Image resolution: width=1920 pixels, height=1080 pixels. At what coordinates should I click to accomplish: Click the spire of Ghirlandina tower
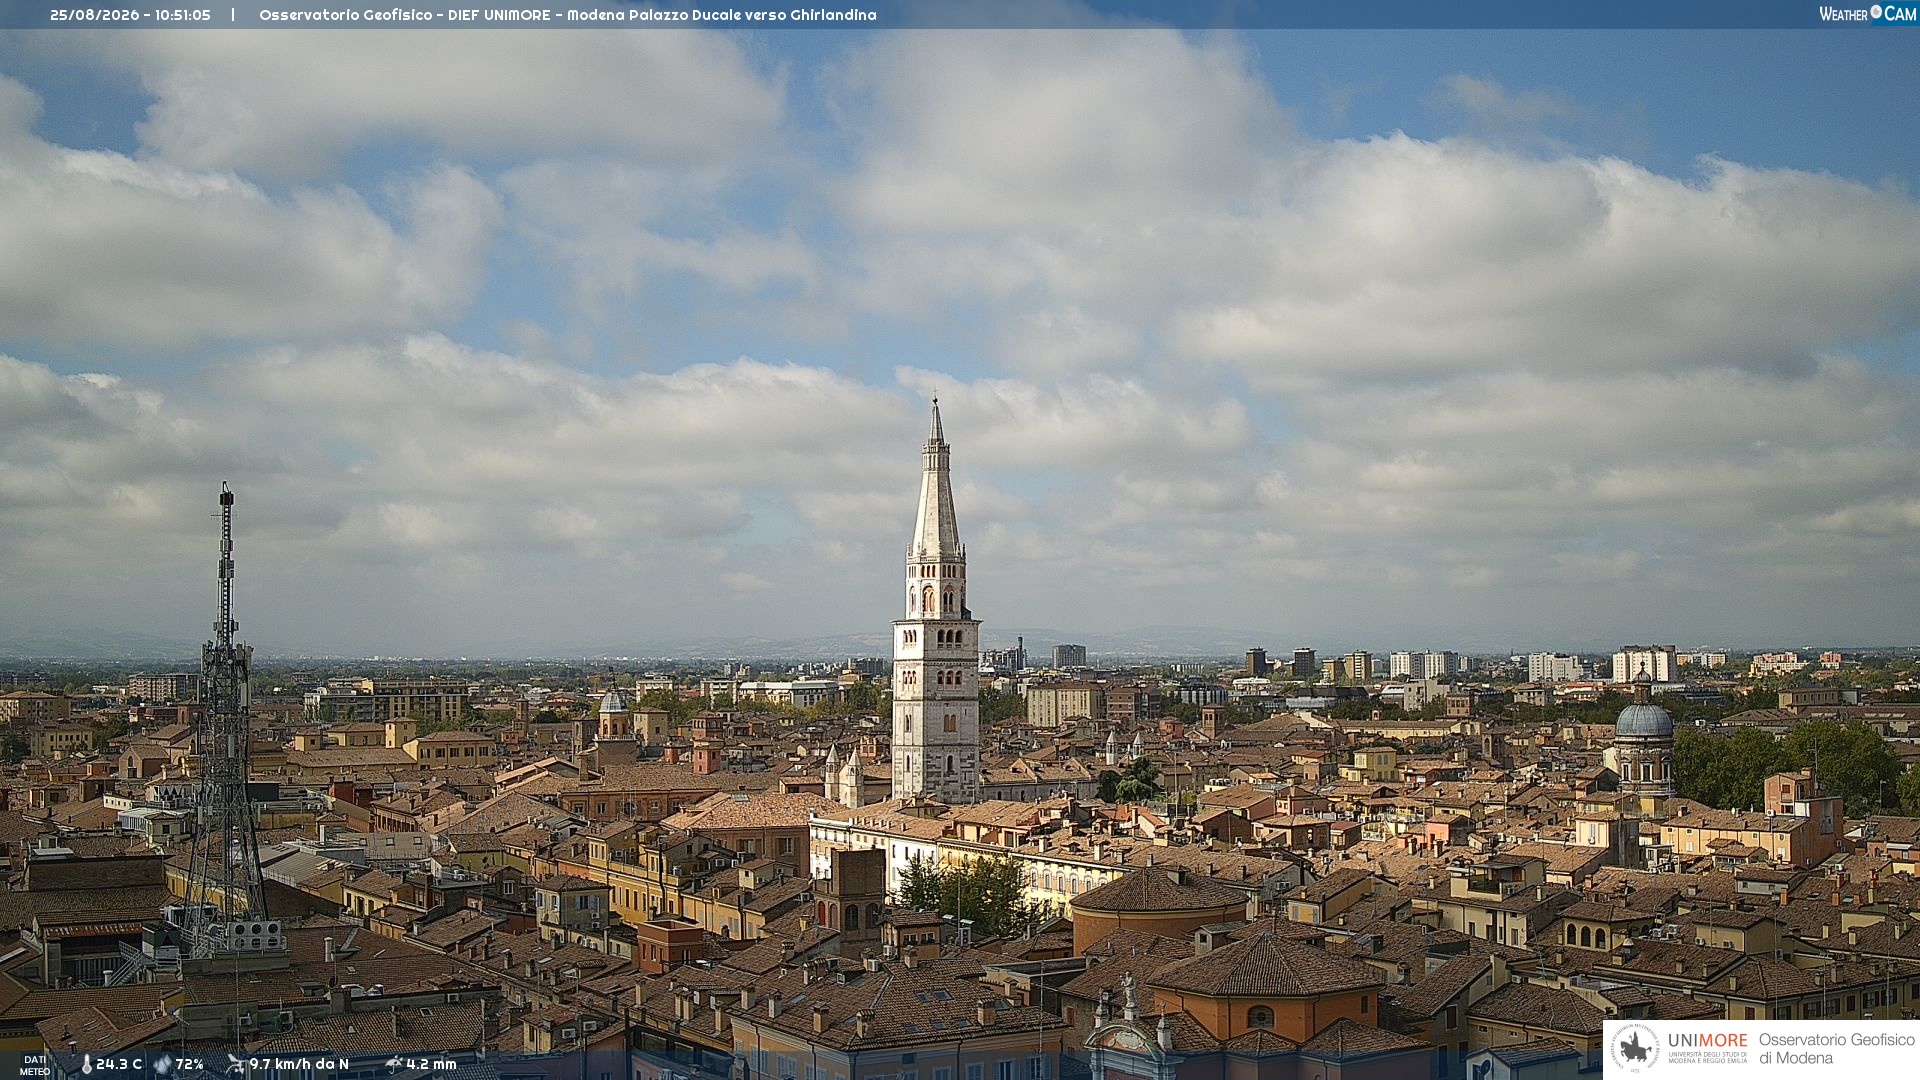point(936,480)
